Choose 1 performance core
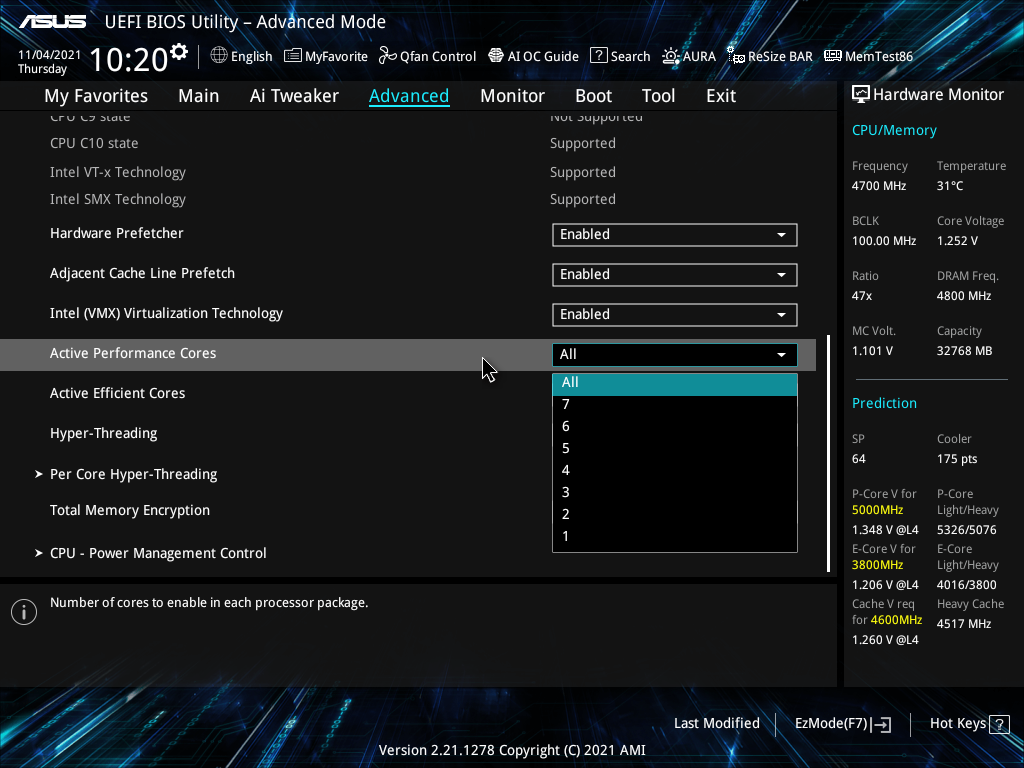This screenshot has height=768, width=1024. [x=675, y=536]
